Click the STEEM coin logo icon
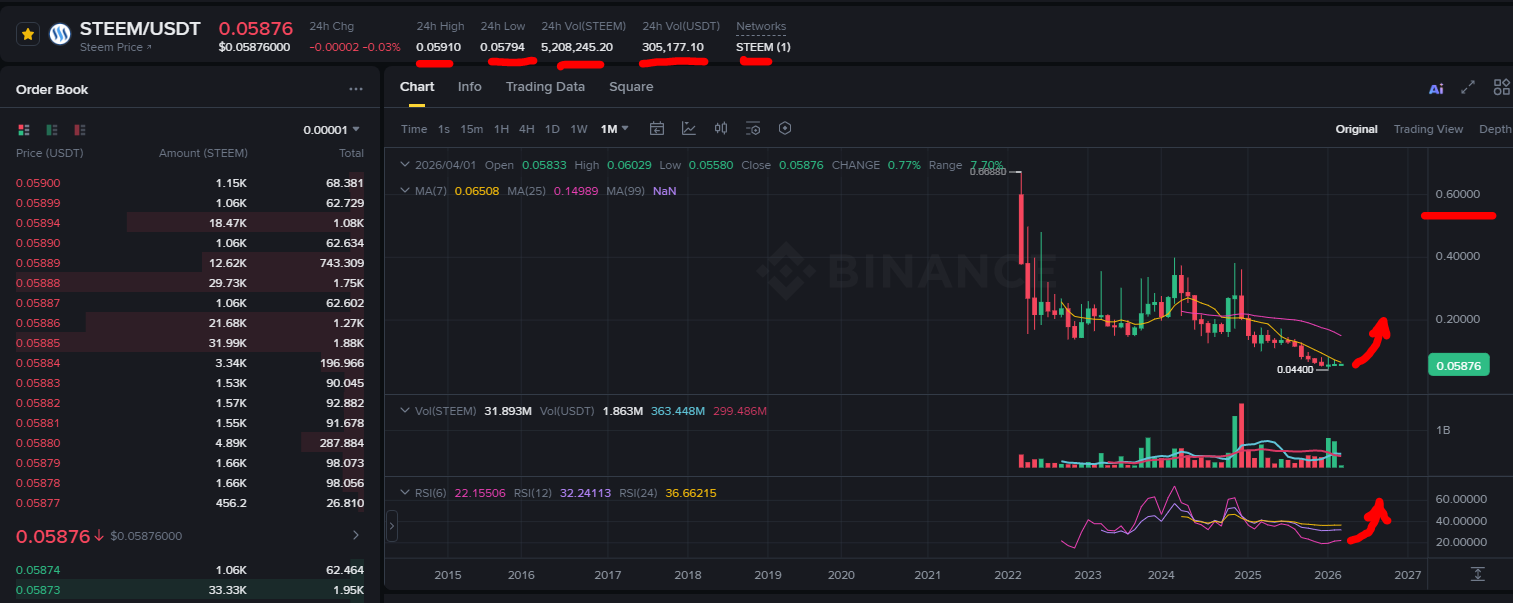The width and height of the screenshot is (1513, 603). (x=61, y=35)
